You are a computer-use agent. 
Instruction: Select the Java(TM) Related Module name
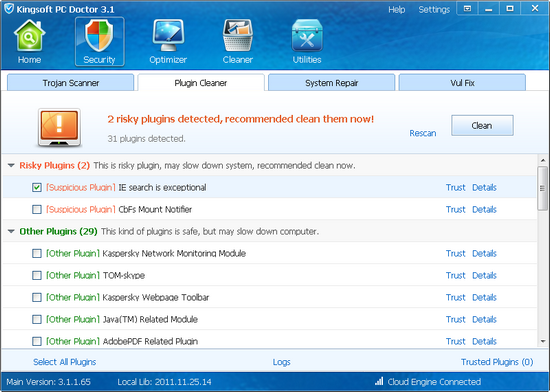[x=150, y=319]
